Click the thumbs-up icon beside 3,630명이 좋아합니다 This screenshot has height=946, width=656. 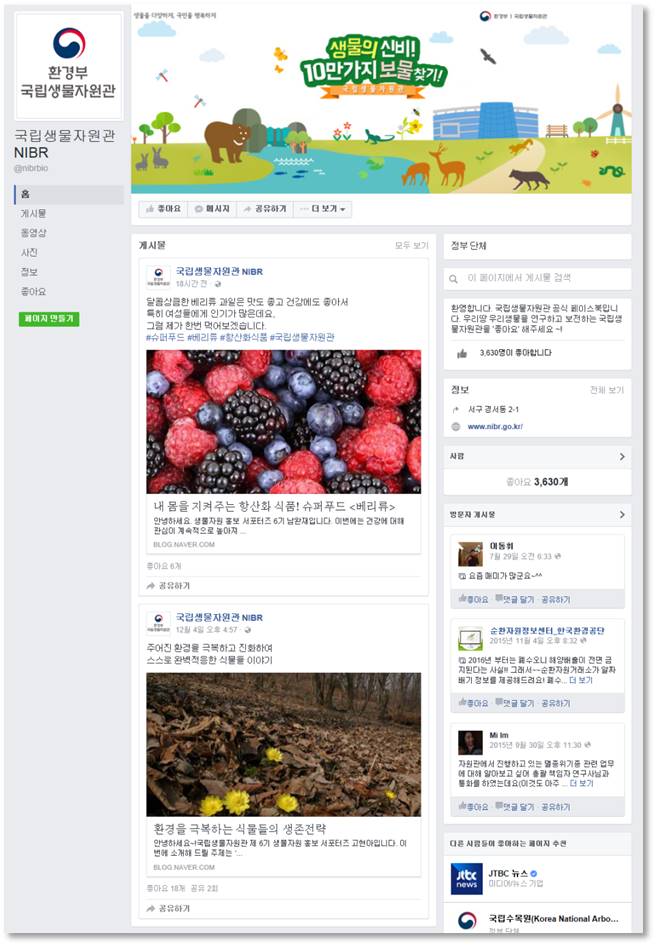(x=462, y=354)
